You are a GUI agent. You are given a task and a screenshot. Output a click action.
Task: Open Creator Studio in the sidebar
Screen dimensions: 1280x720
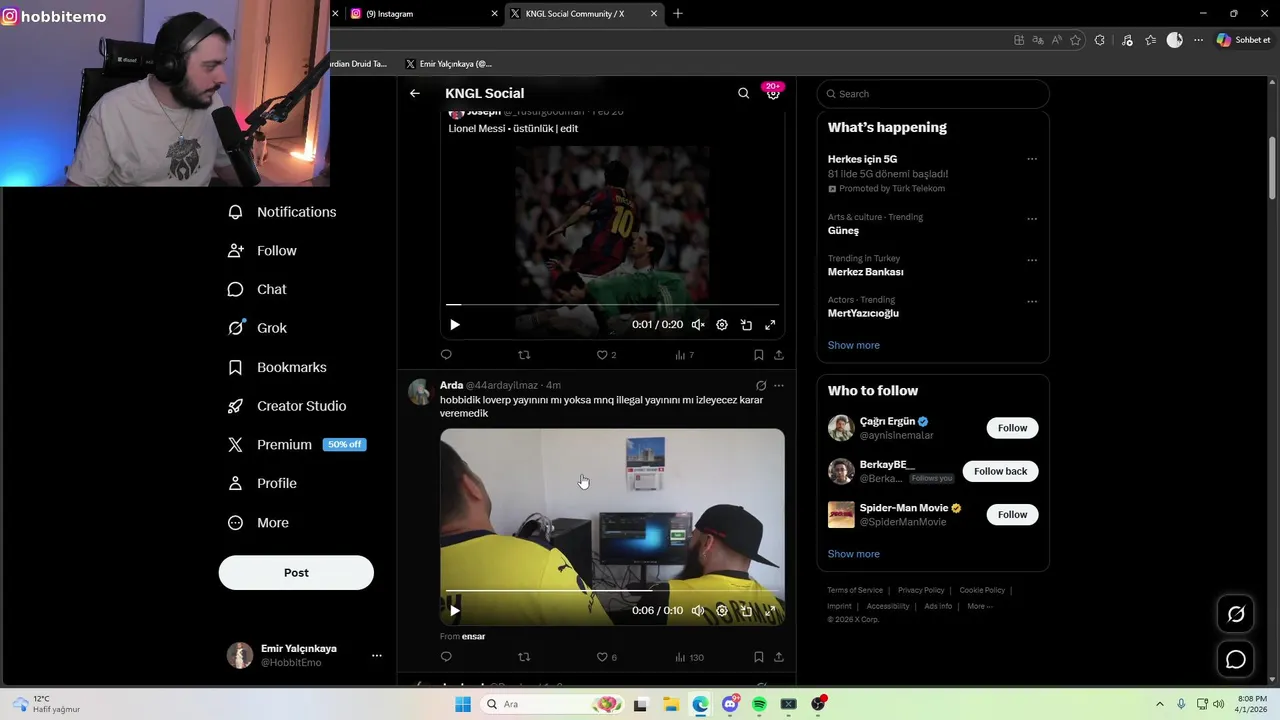[288, 406]
